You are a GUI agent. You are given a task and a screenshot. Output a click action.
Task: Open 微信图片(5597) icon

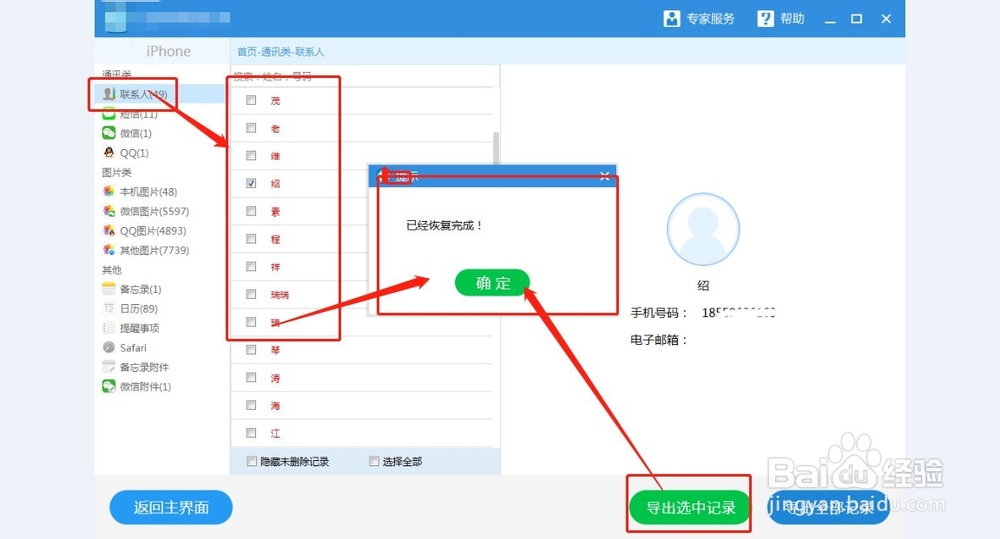(x=109, y=211)
